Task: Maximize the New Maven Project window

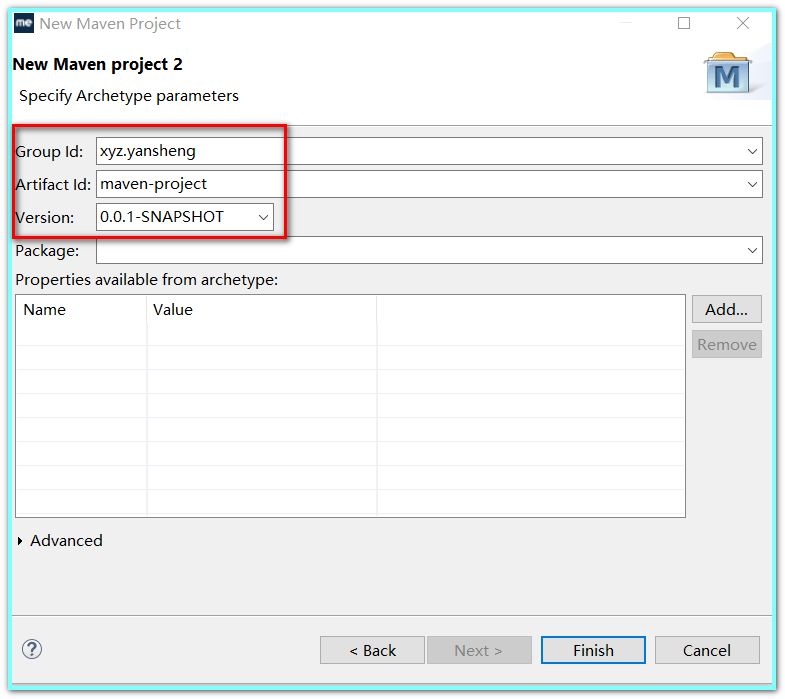Action: pos(684,23)
